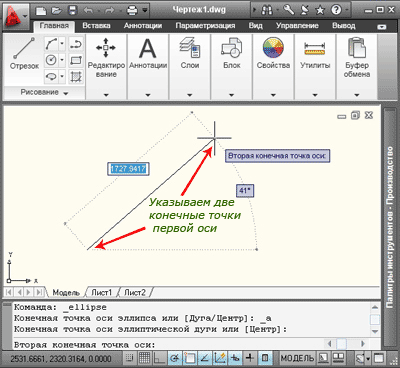Open the Свойства color wheel panel
Image resolution: width=400 pixels, height=368 pixels.
(x=273, y=48)
